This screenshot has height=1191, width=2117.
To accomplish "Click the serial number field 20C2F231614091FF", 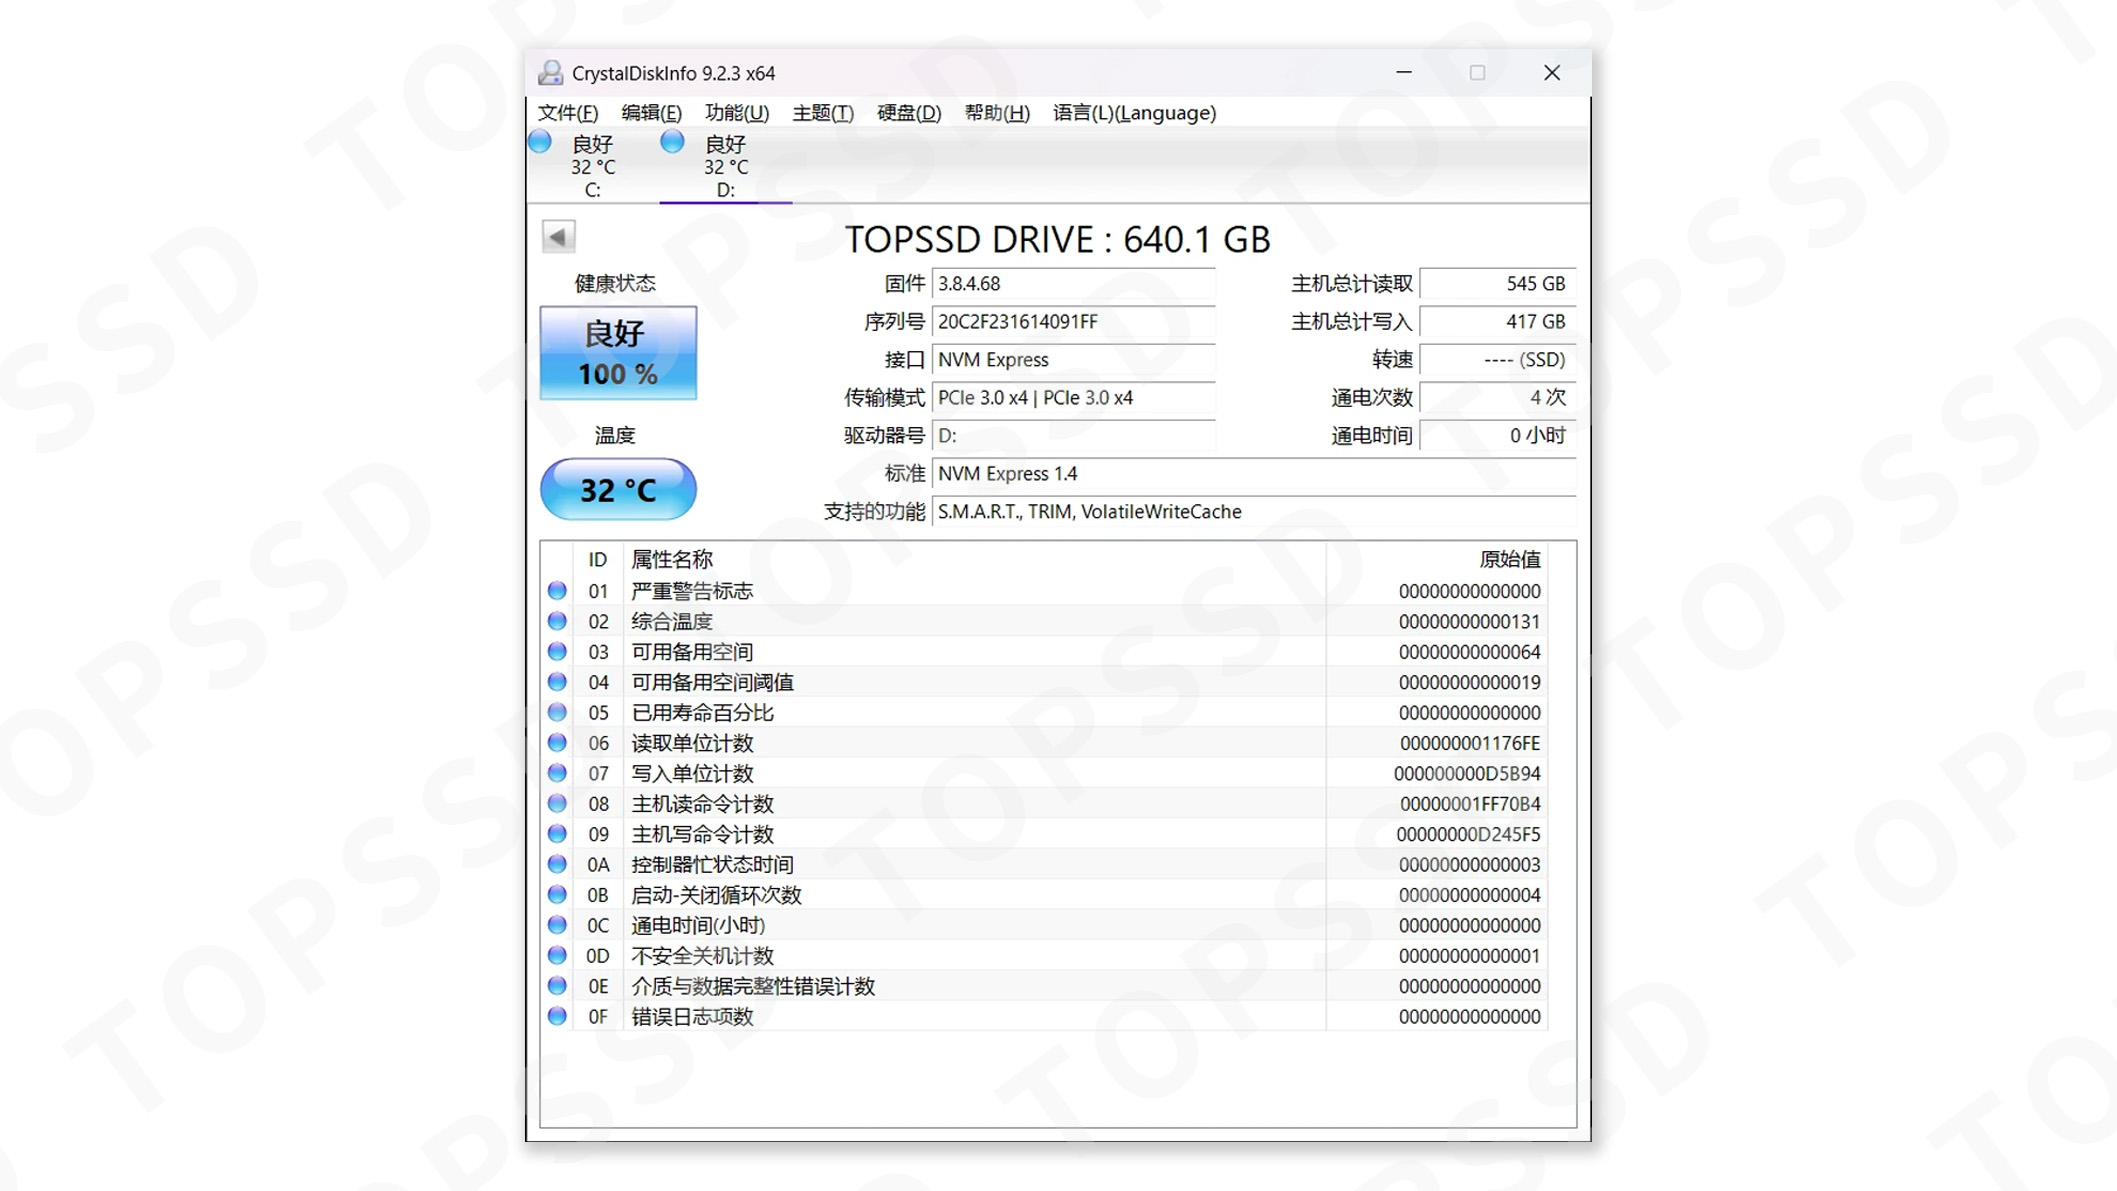I will 1073,322.
